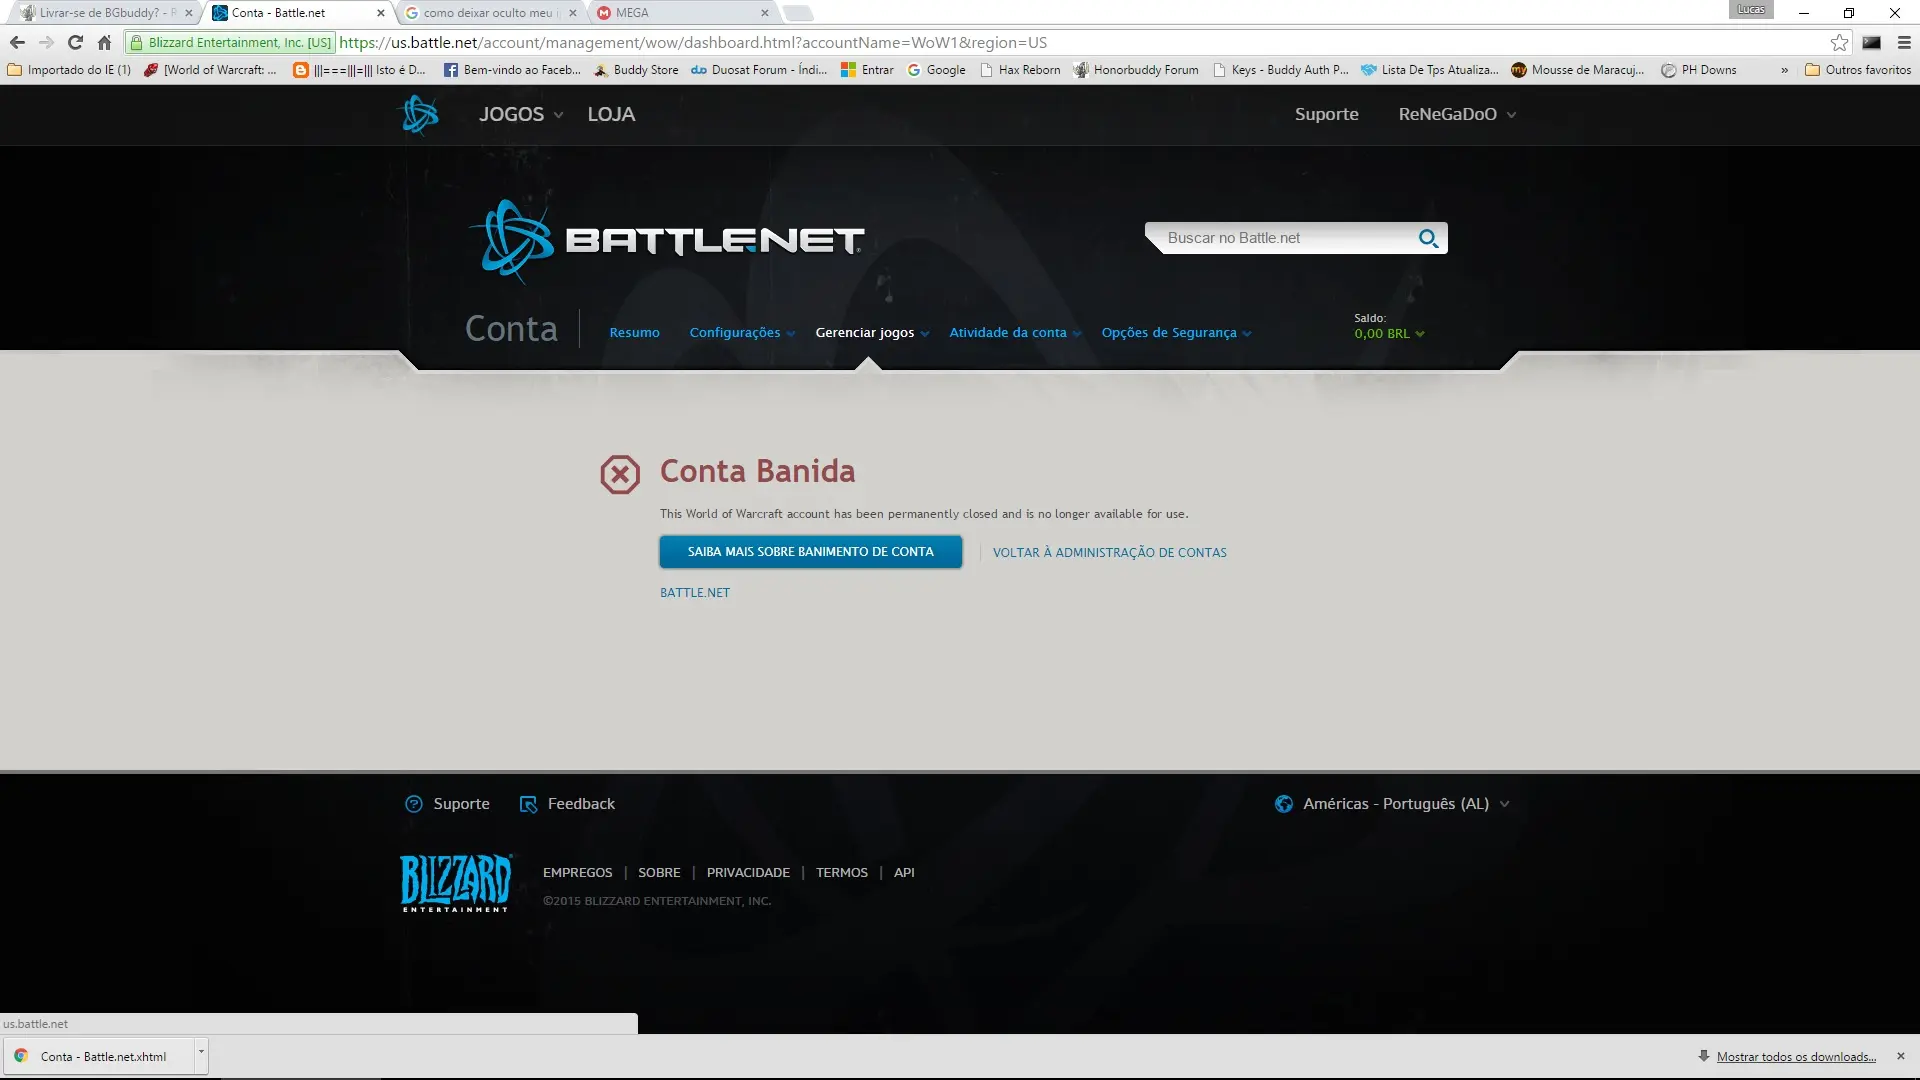Open the browser home page icon
This screenshot has height=1080, width=1920.
pyautogui.click(x=104, y=42)
